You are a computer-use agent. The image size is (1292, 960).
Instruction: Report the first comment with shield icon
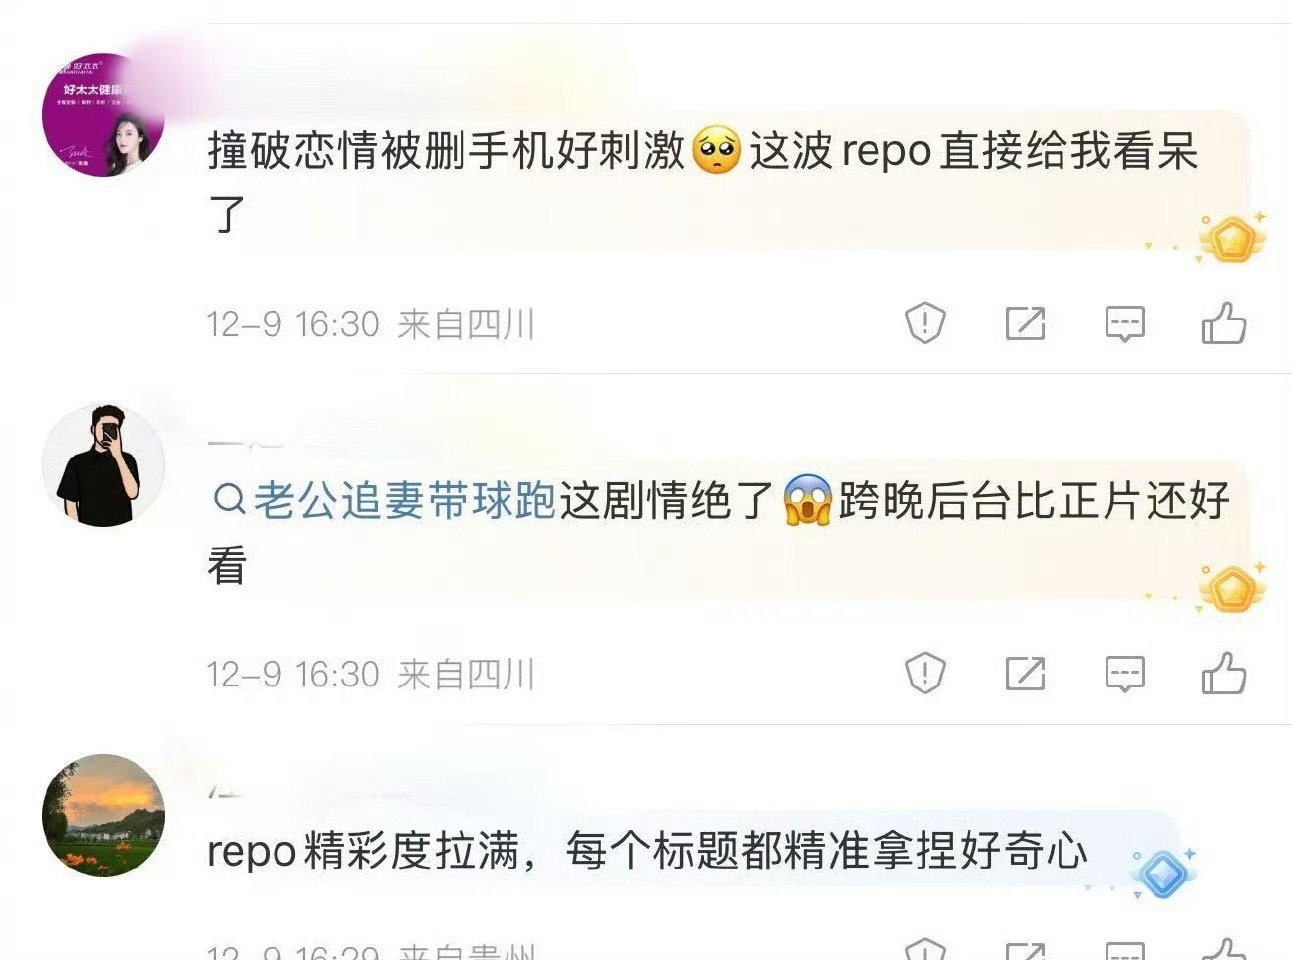925,323
